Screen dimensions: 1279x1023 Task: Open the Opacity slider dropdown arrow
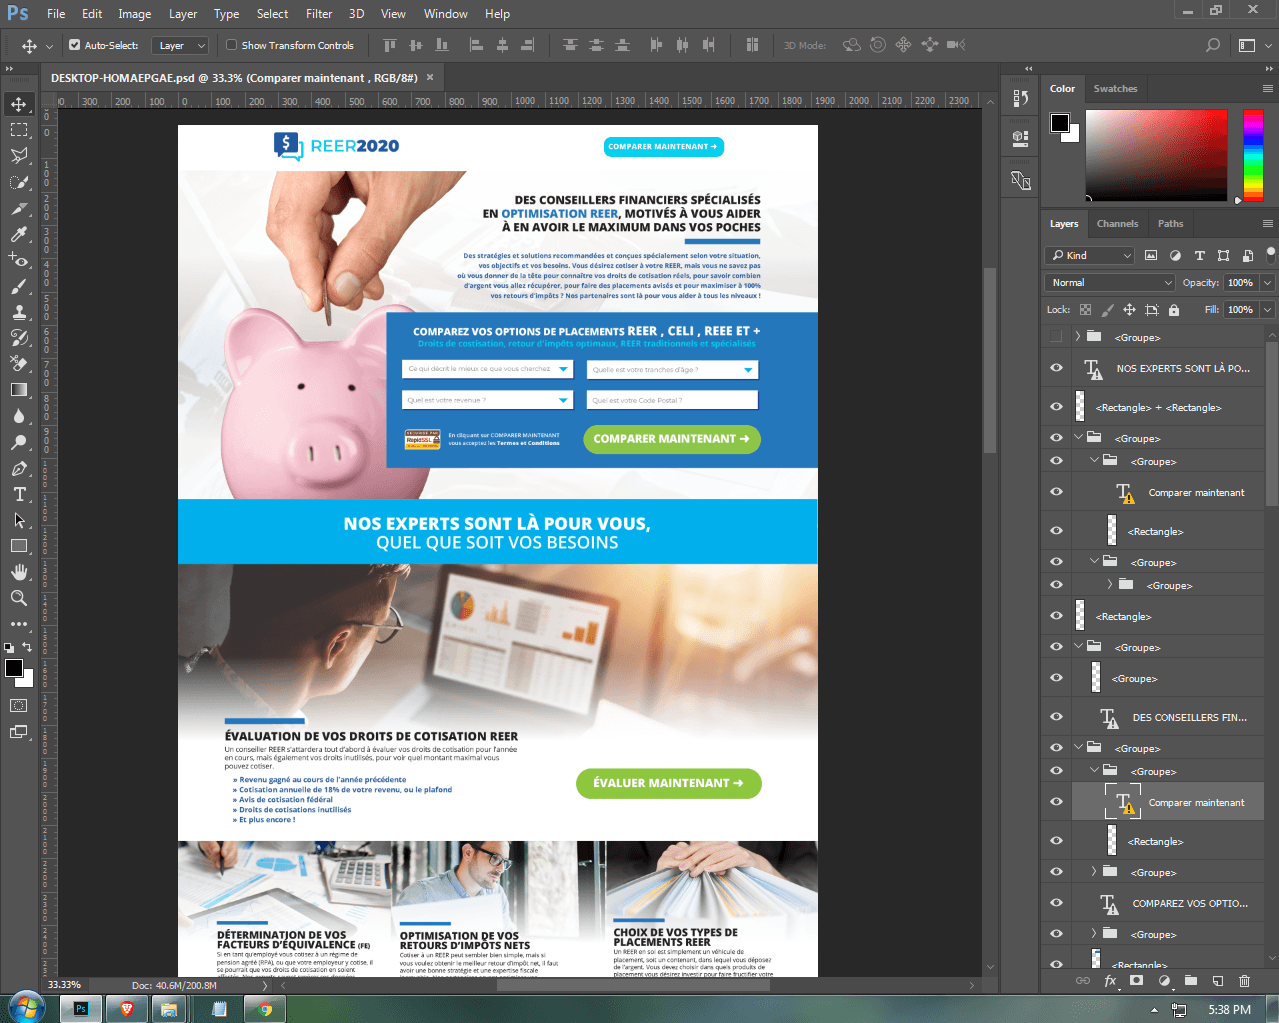tap(1267, 283)
